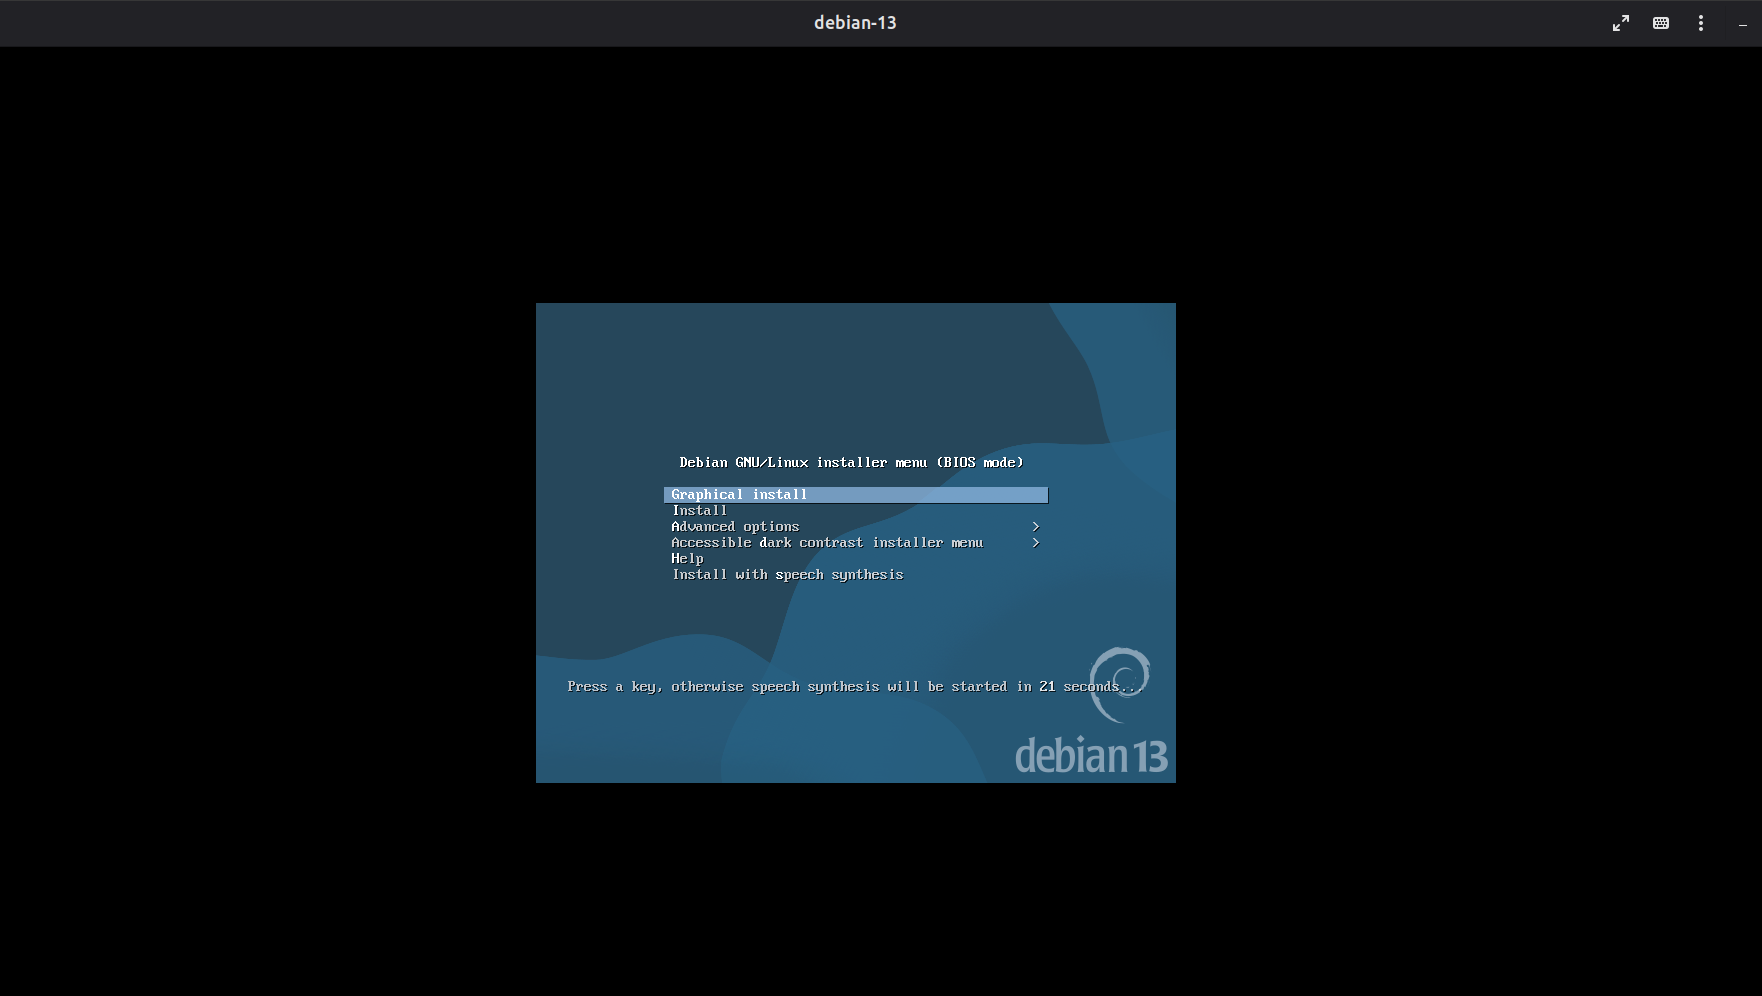
Task: Select the Graphical install entry
Action: point(856,495)
